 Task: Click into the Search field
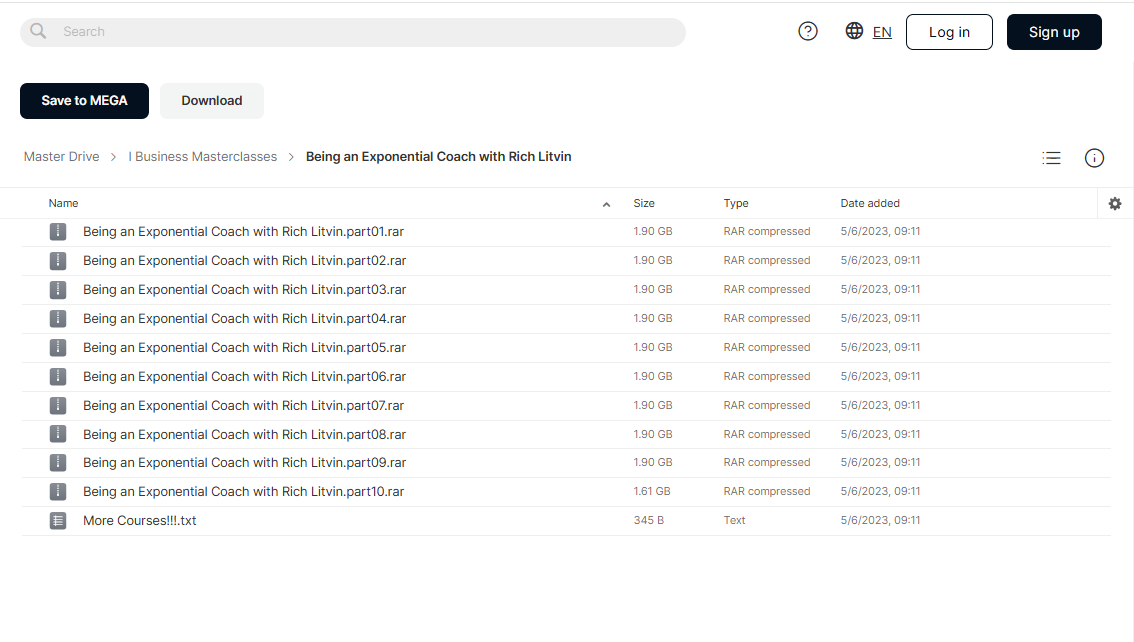[353, 32]
